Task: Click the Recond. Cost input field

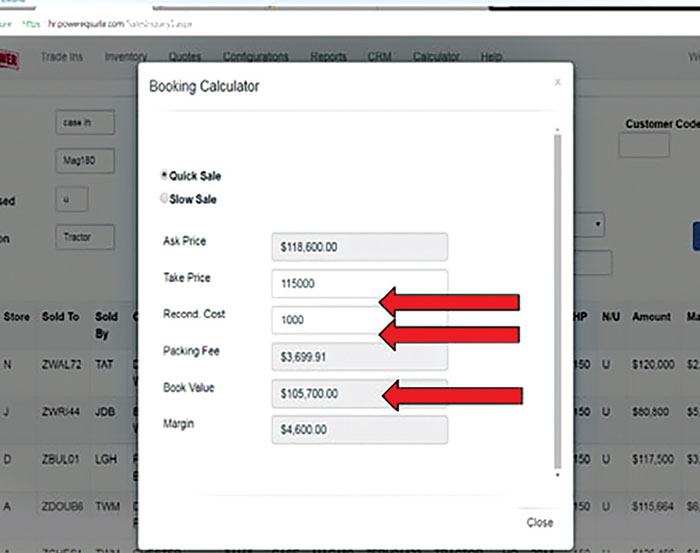Action: coord(359,320)
